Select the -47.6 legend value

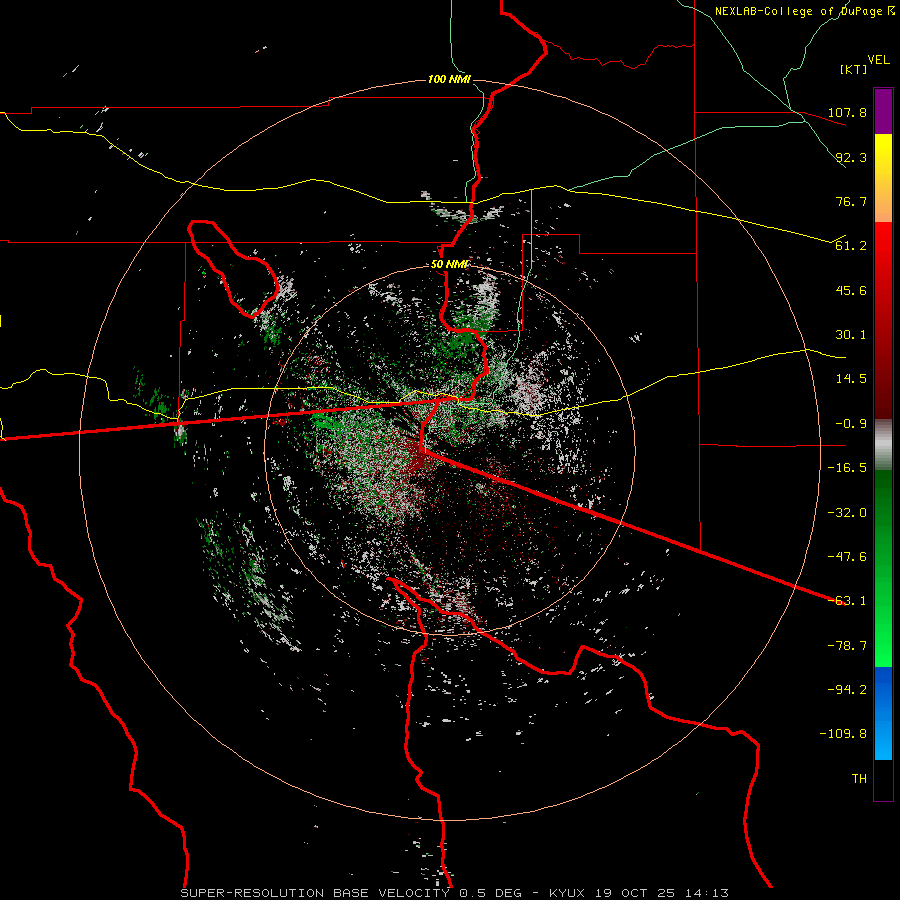point(847,557)
